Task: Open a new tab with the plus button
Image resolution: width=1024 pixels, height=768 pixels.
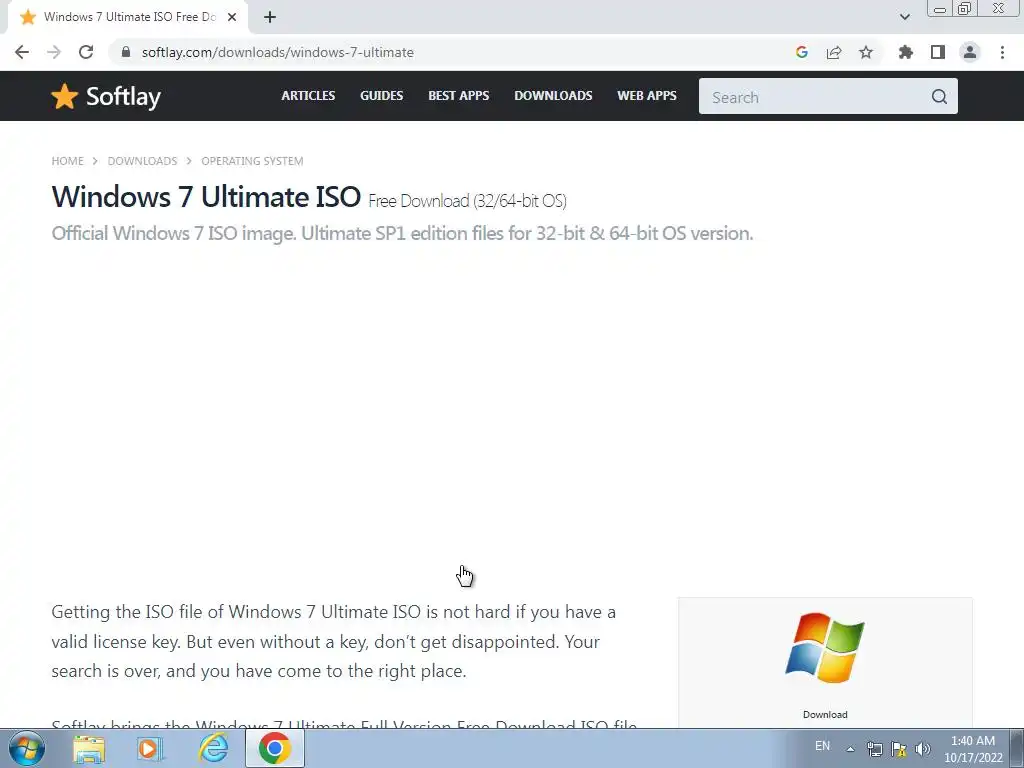Action: tap(270, 17)
